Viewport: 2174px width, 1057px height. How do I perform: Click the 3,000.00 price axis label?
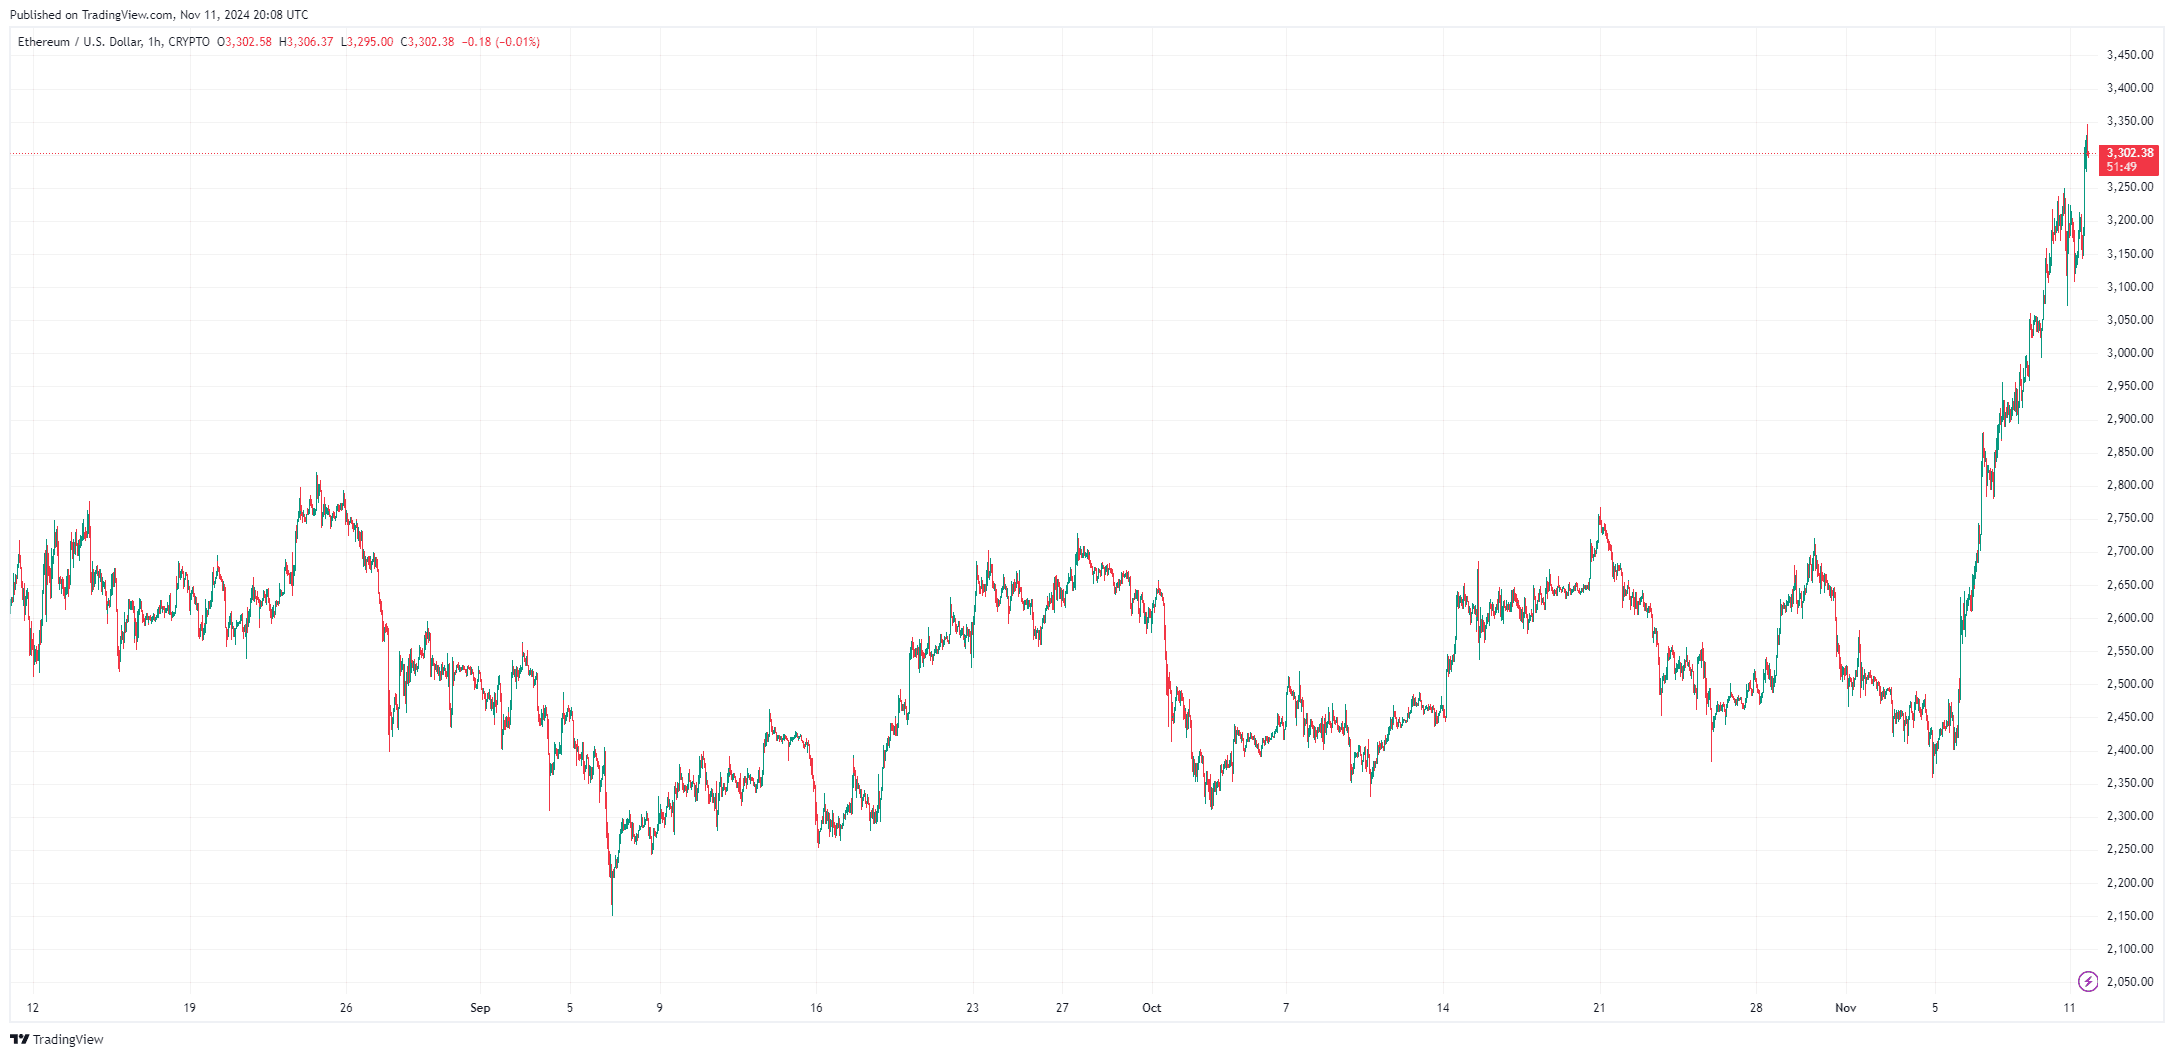coord(2130,353)
